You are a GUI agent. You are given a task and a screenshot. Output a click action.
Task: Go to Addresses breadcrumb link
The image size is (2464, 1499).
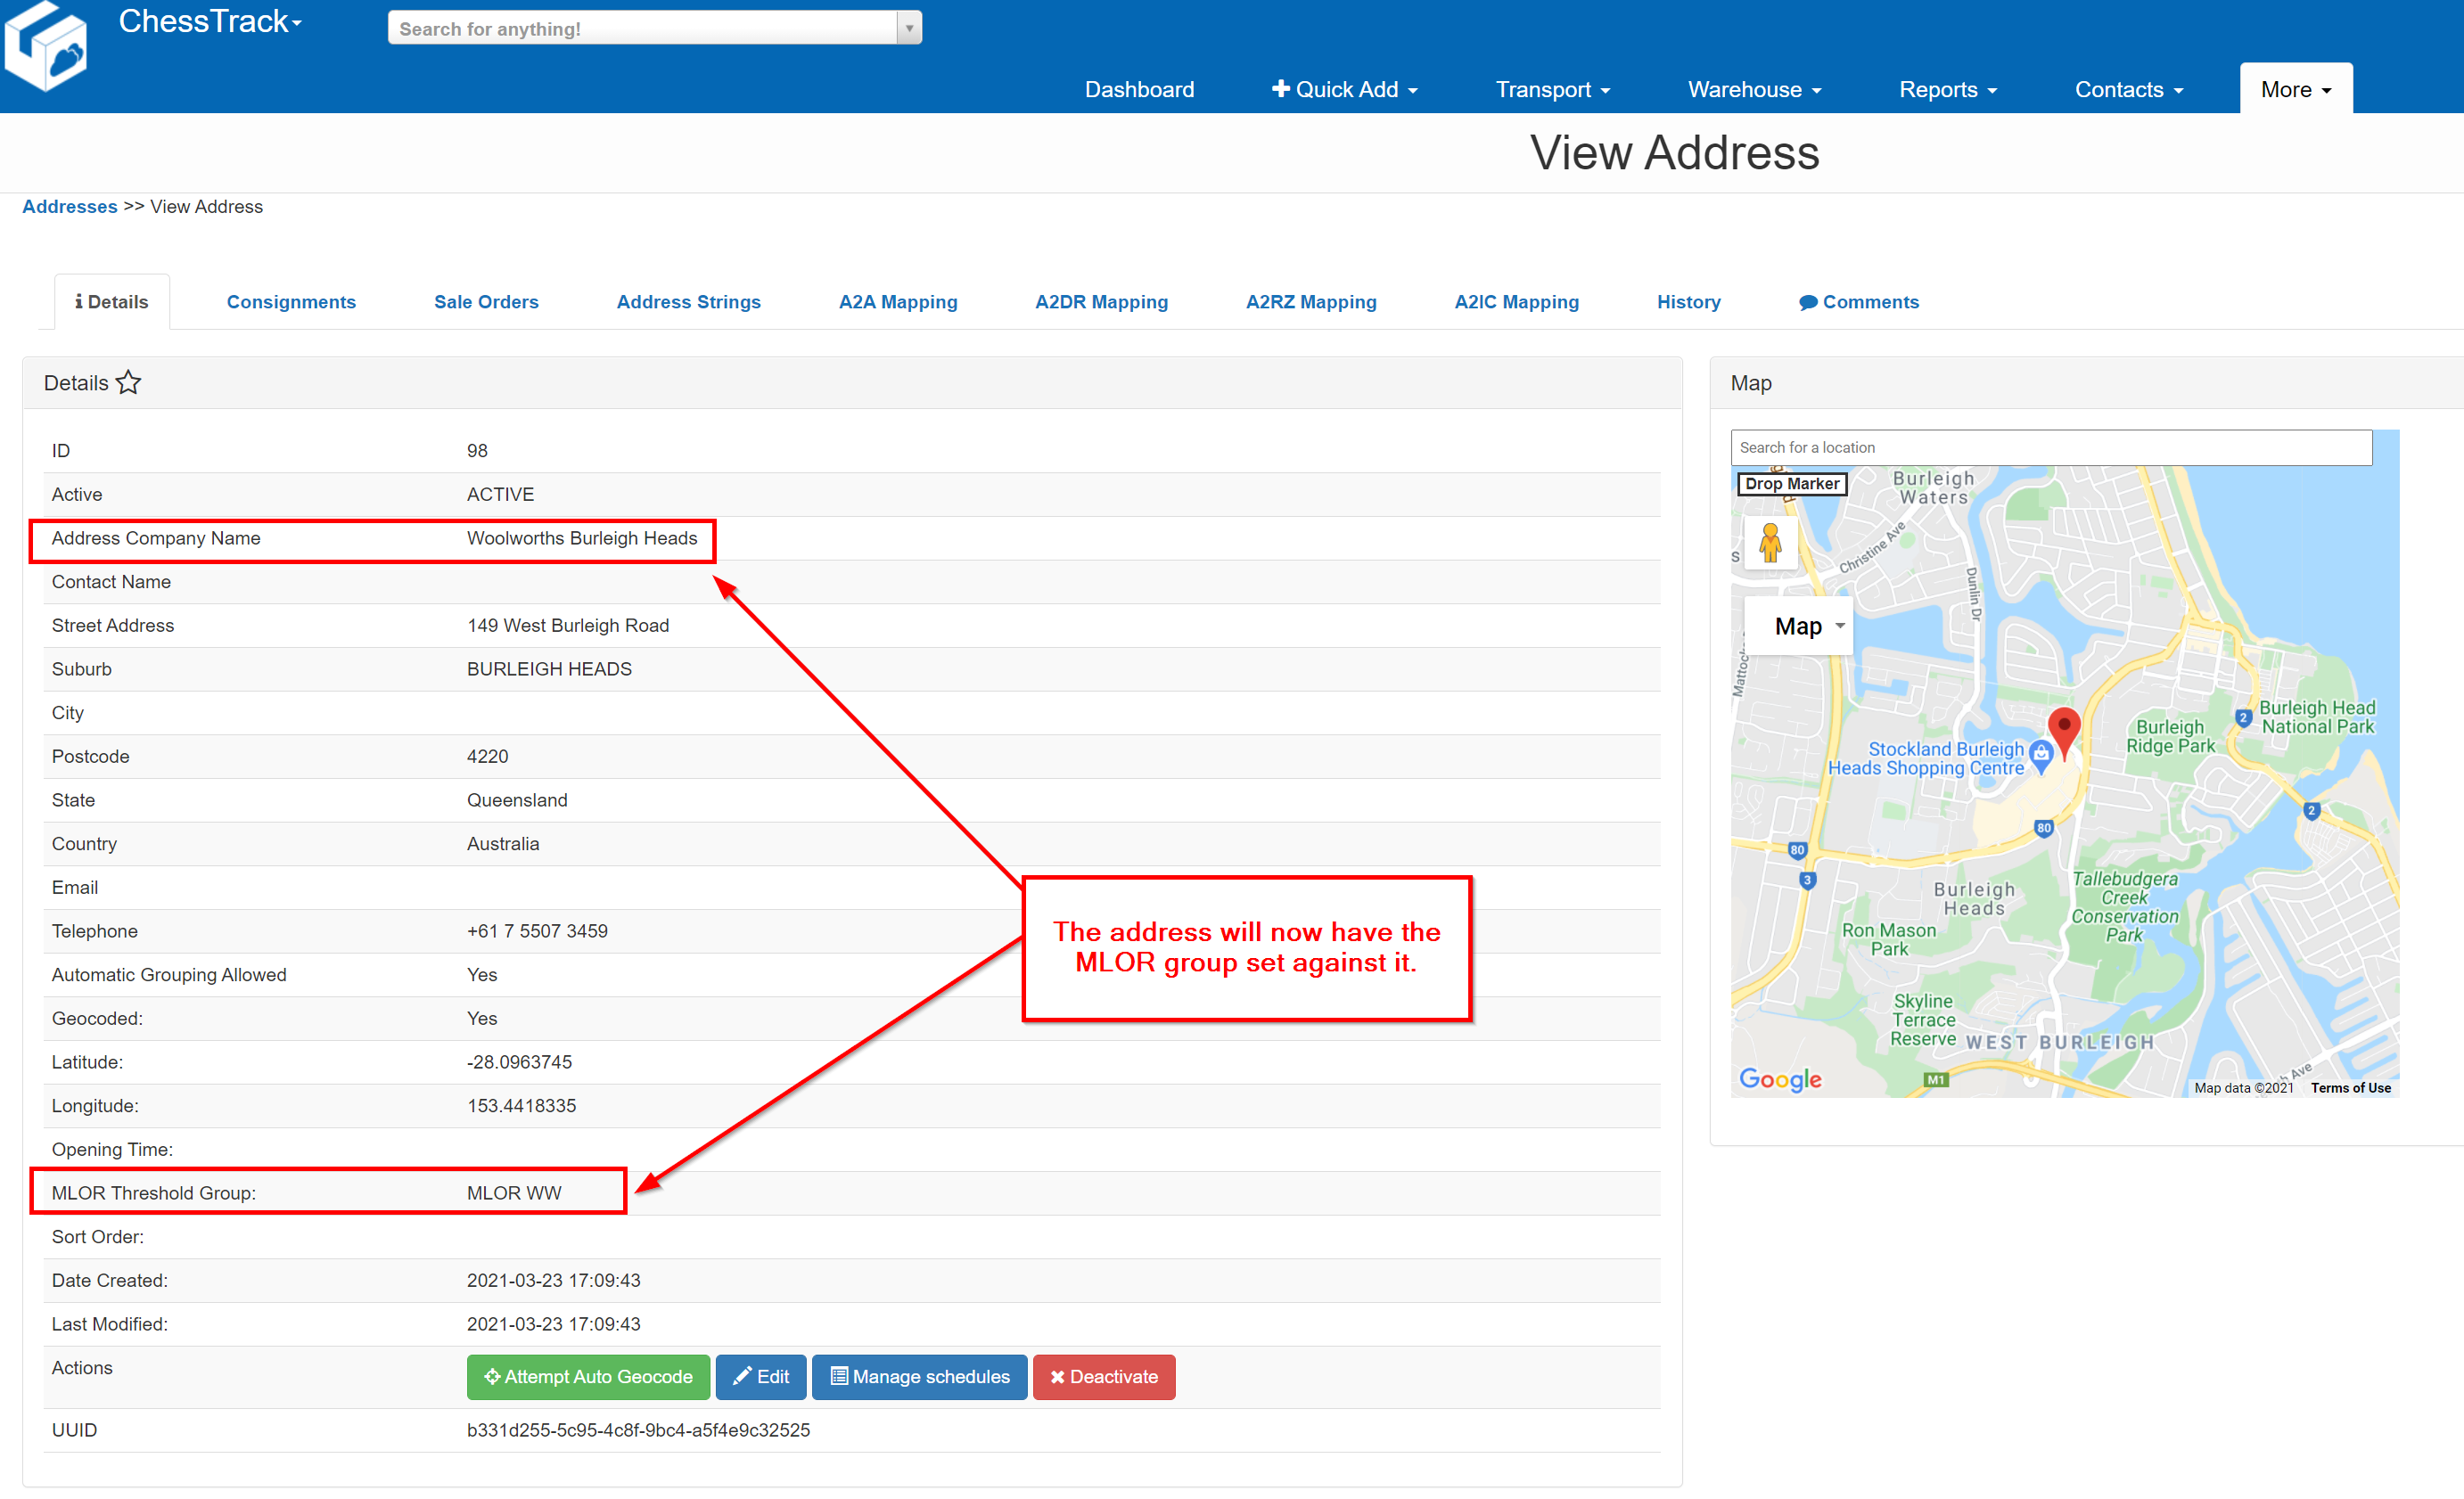pyautogui.click(x=69, y=206)
